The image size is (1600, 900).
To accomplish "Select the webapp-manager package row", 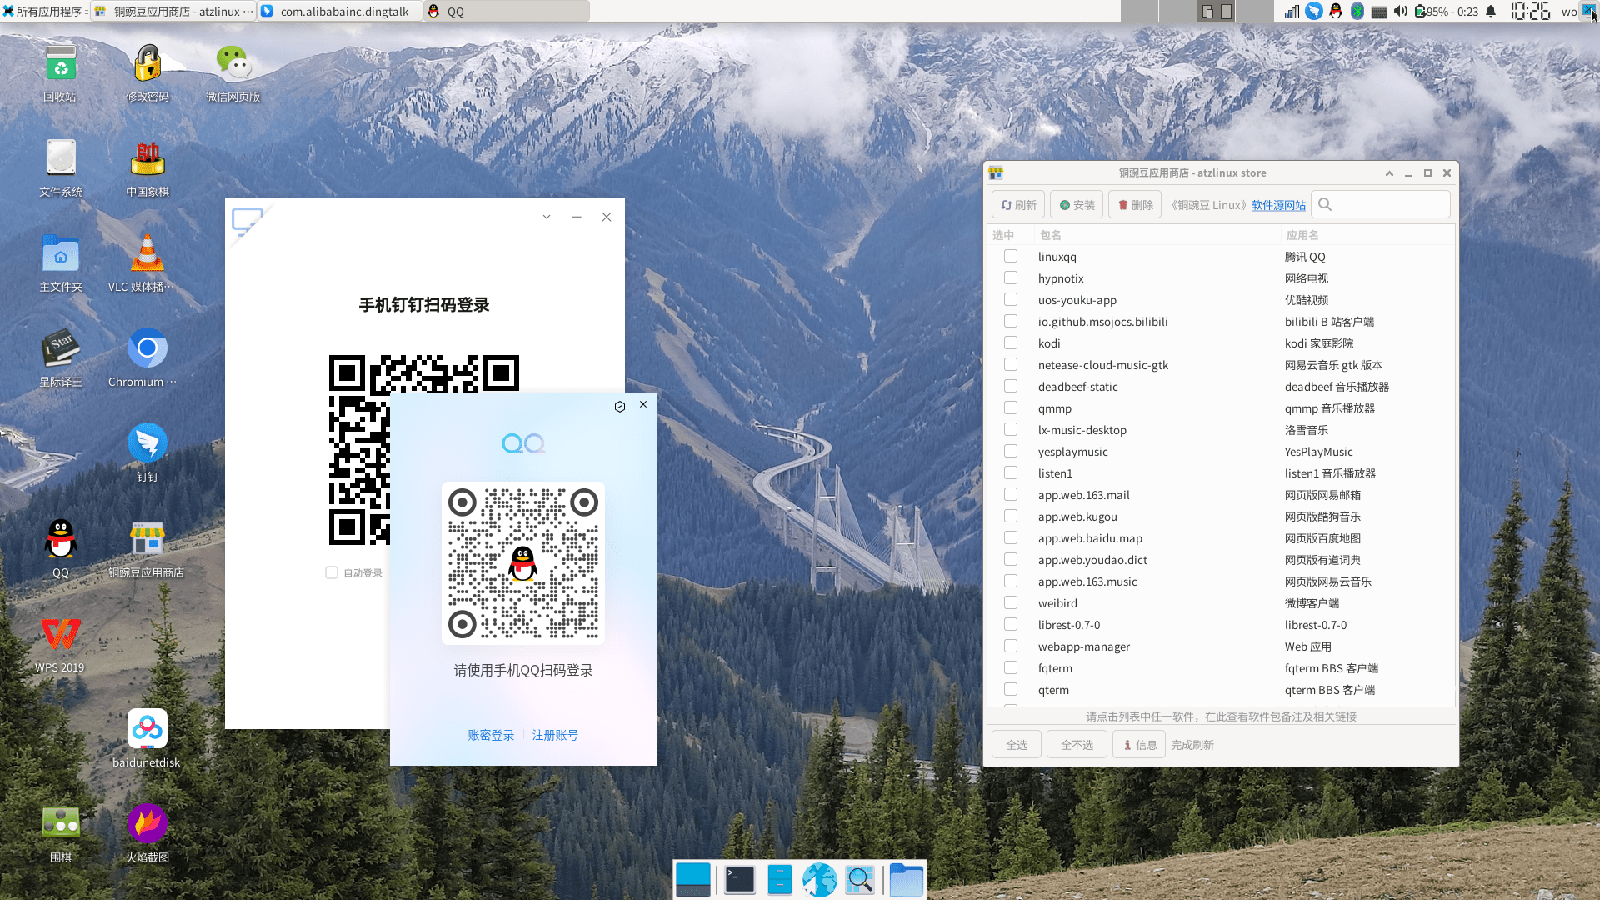I will coord(1220,647).
